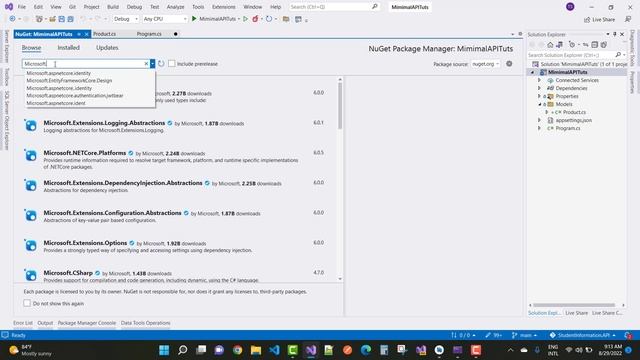Open the Package source nuget.org dropdown
This screenshot has width=640, height=360.
click(485, 64)
